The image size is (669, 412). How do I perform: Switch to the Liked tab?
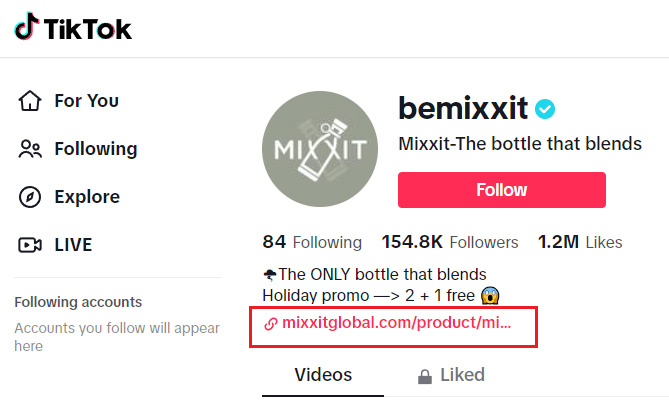[x=462, y=375]
